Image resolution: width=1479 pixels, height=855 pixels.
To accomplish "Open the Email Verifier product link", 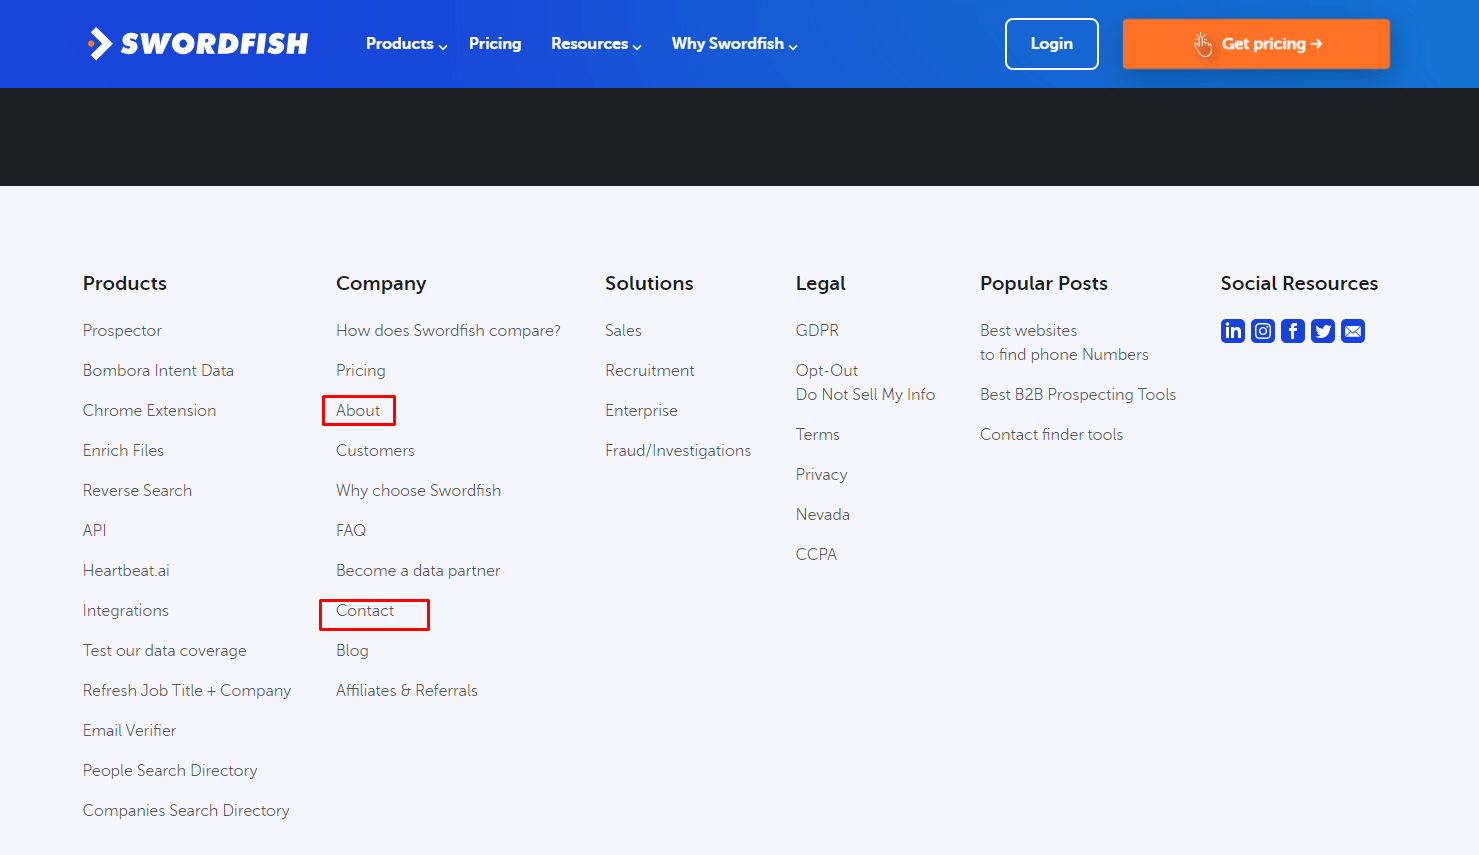I will click(x=129, y=730).
